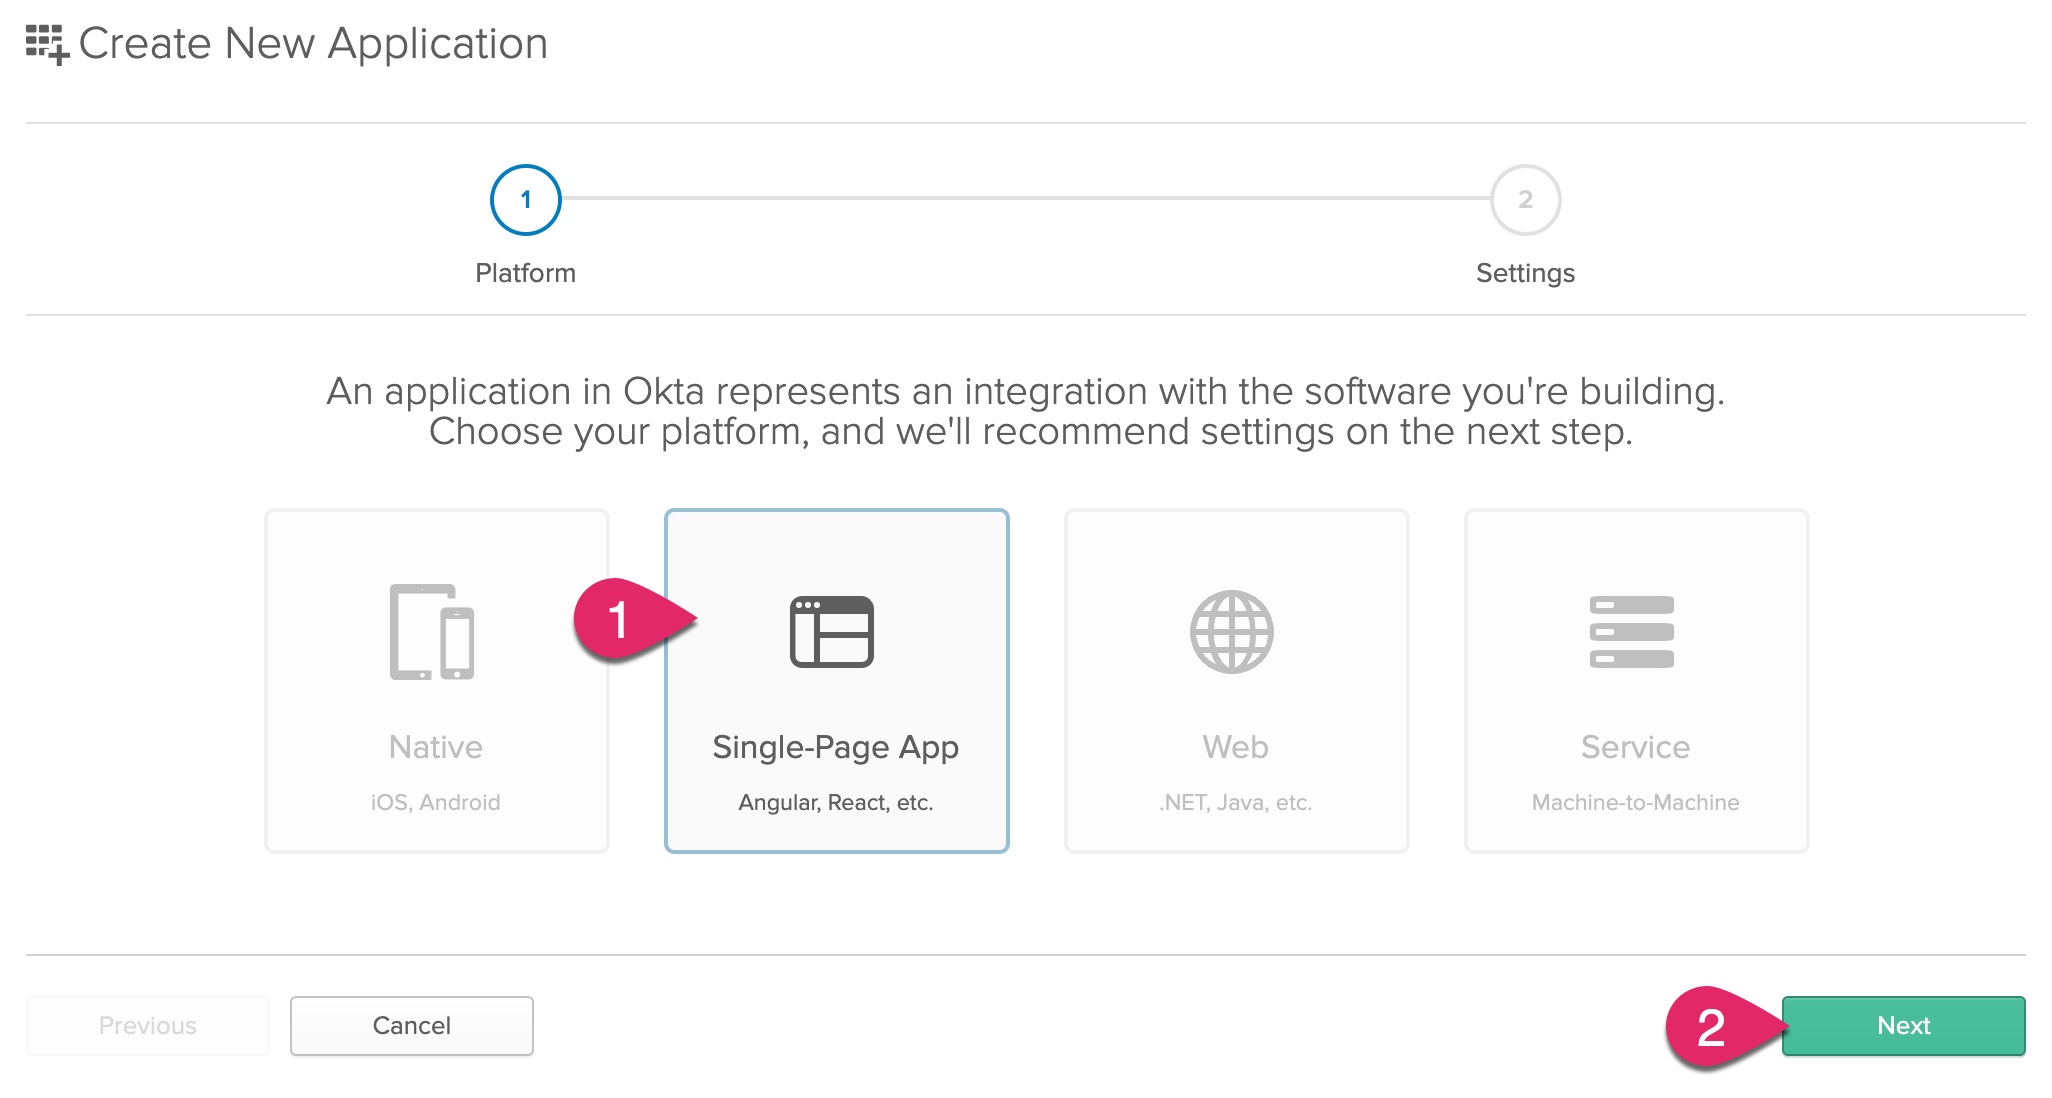Click step 2 circle in the wizard
Screen dimensions: 2052x1098
pos(1525,200)
